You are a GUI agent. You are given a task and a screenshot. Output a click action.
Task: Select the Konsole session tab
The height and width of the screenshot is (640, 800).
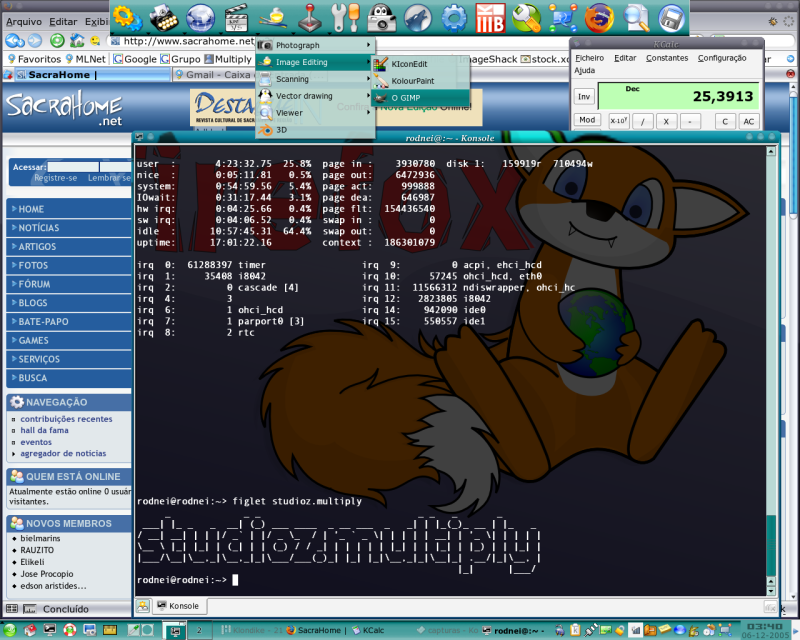click(x=179, y=606)
